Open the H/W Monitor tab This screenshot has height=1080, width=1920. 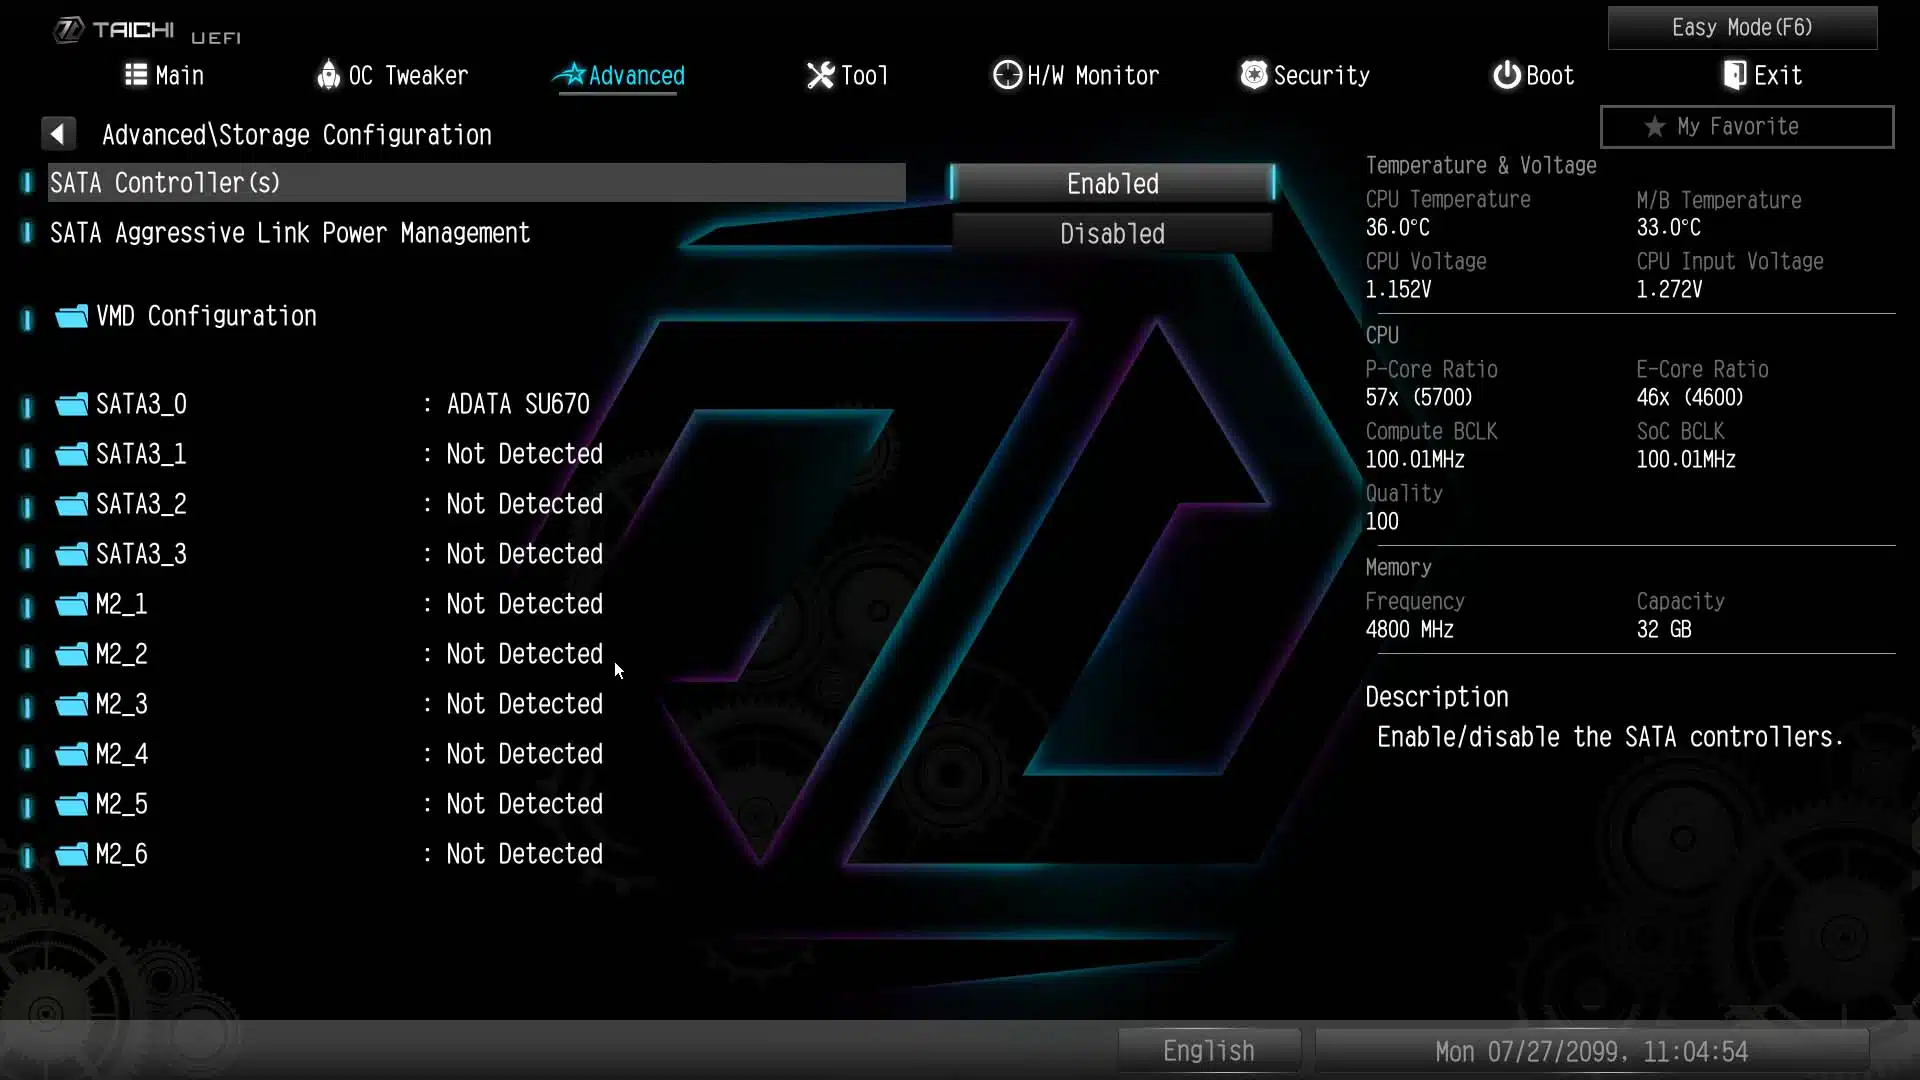1076,76
